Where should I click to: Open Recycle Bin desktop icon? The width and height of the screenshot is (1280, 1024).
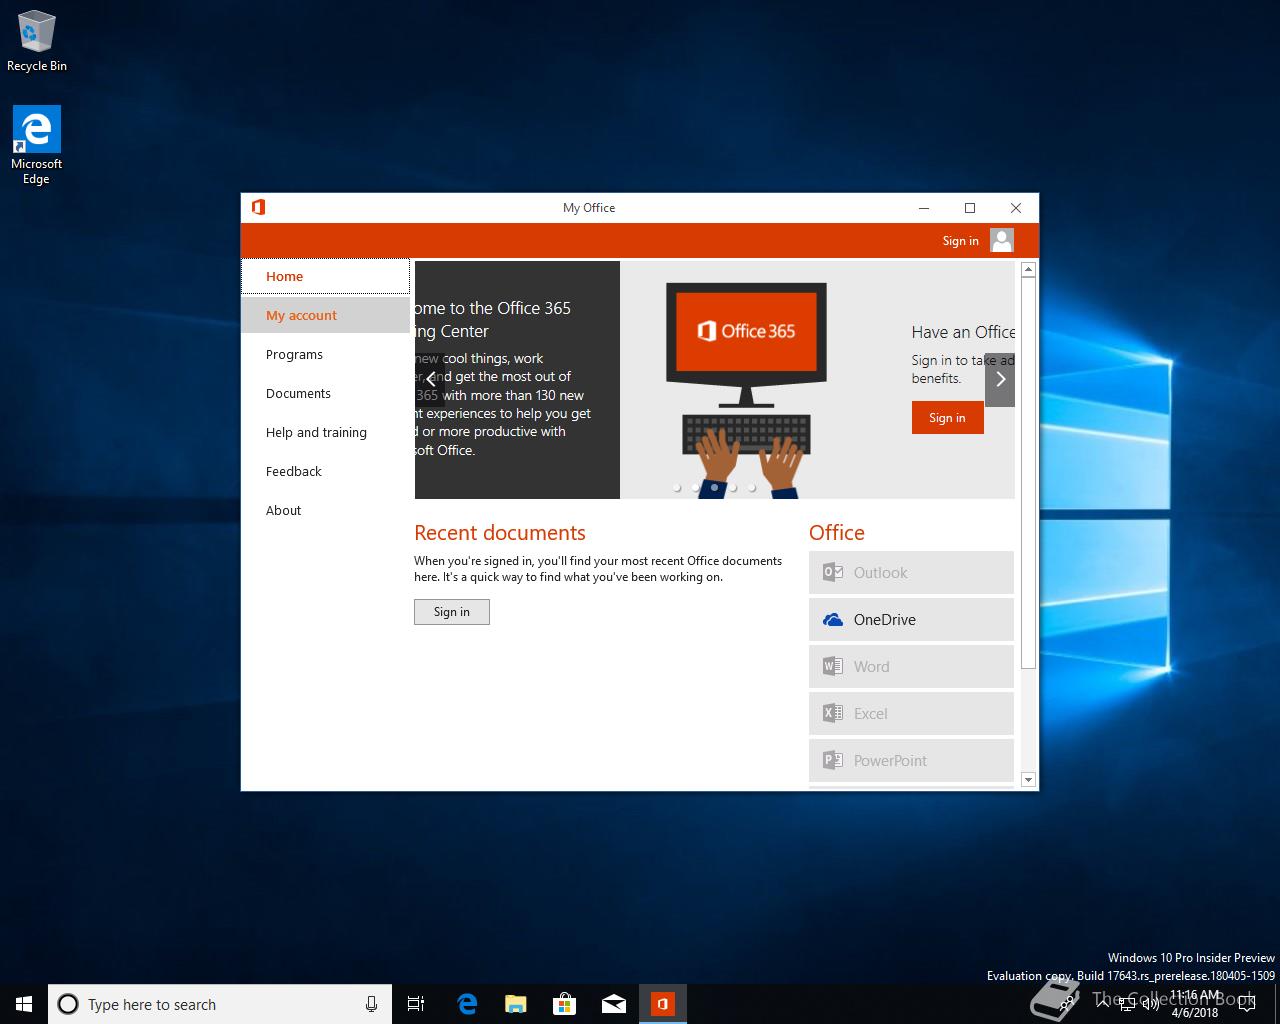[37, 42]
